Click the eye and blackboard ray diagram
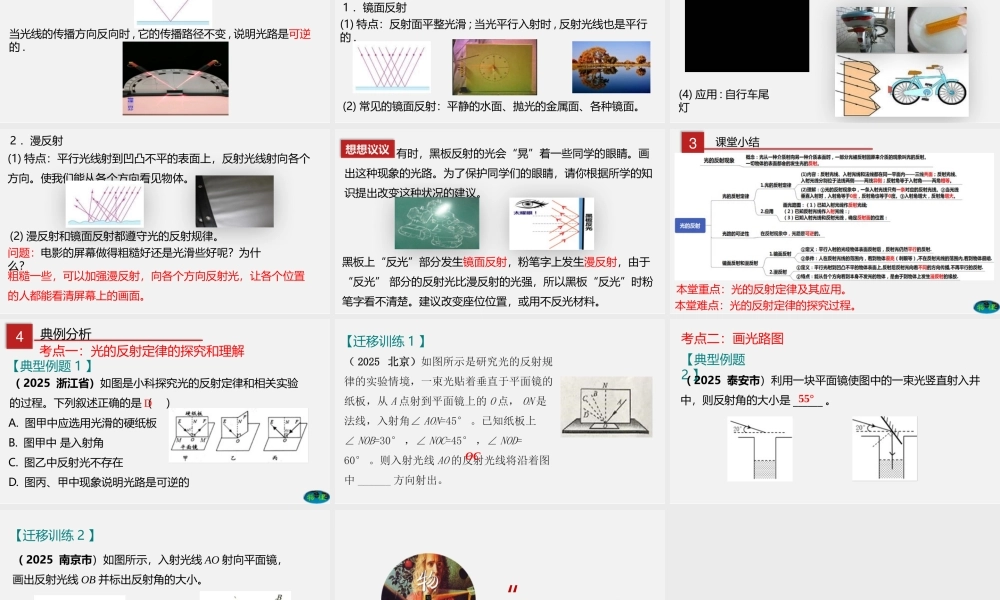 (x=552, y=223)
